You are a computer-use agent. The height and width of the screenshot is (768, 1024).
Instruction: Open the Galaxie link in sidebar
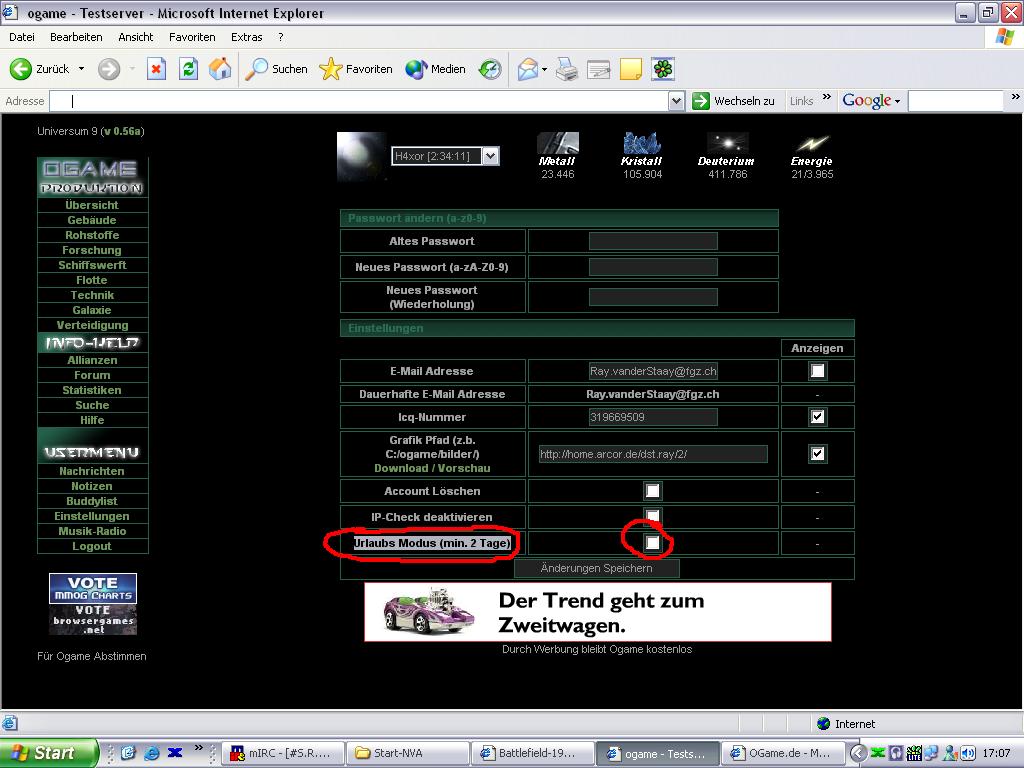pyautogui.click(x=92, y=310)
